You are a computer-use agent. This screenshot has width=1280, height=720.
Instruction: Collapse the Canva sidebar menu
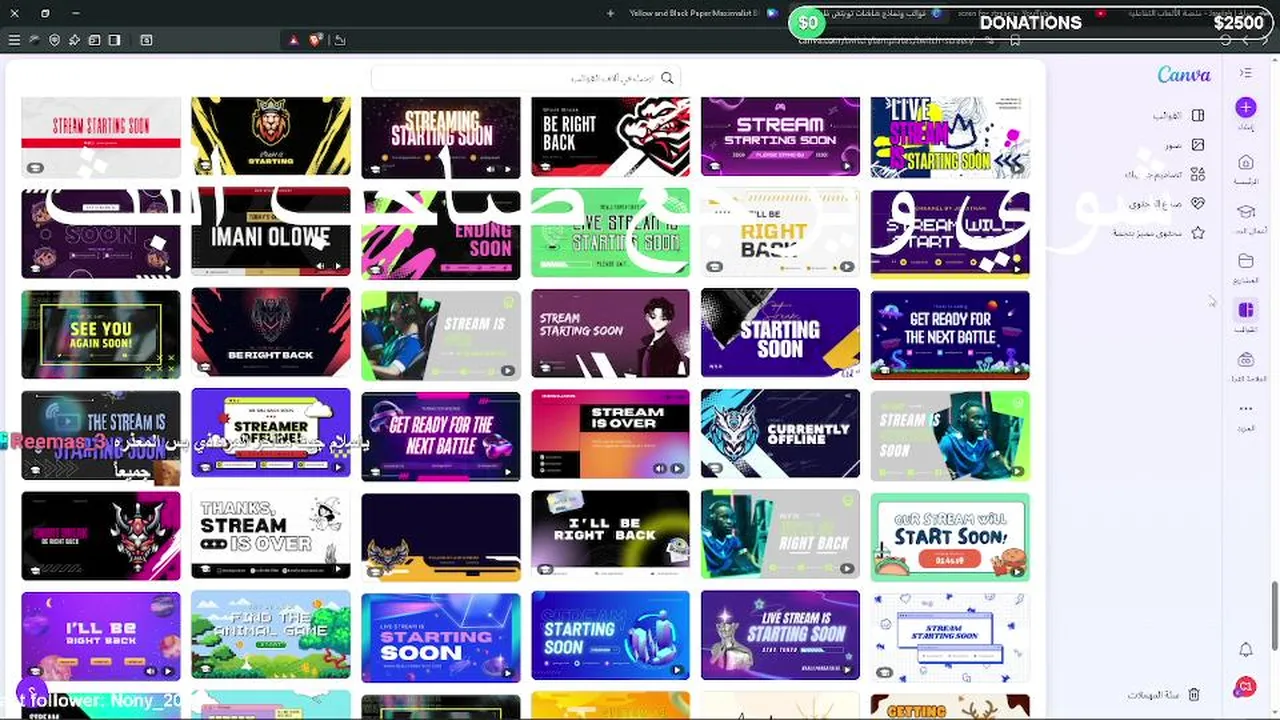[x=1245, y=73]
